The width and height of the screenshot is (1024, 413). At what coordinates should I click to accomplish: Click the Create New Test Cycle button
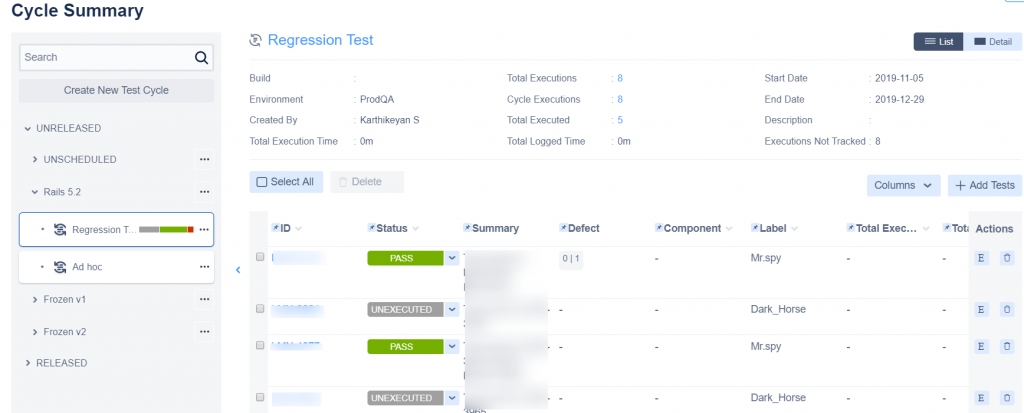[x=116, y=90]
